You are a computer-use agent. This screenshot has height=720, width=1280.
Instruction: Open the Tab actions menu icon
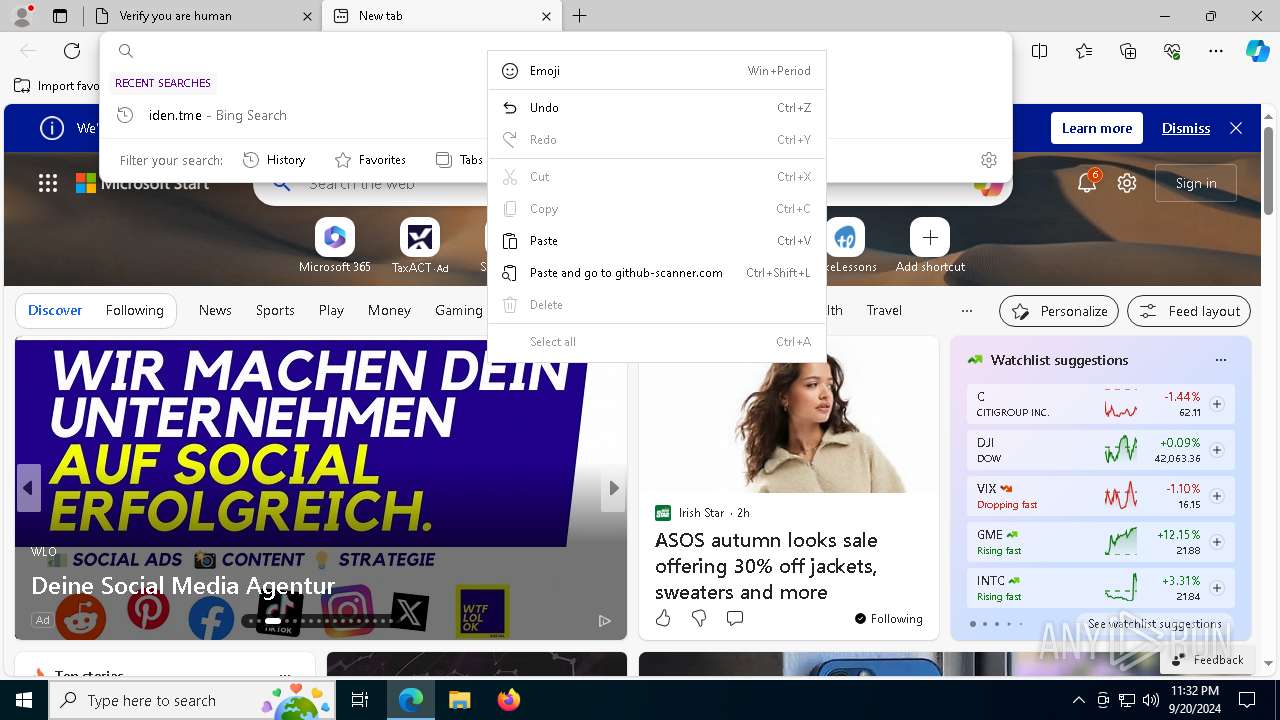(x=60, y=16)
